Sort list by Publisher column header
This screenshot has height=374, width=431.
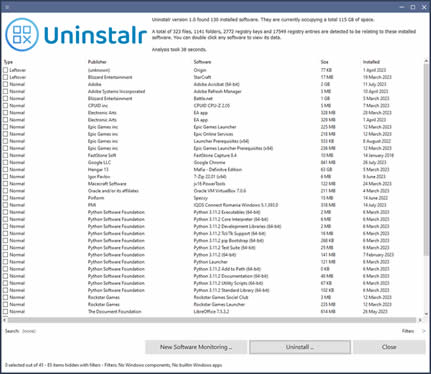[x=97, y=62]
